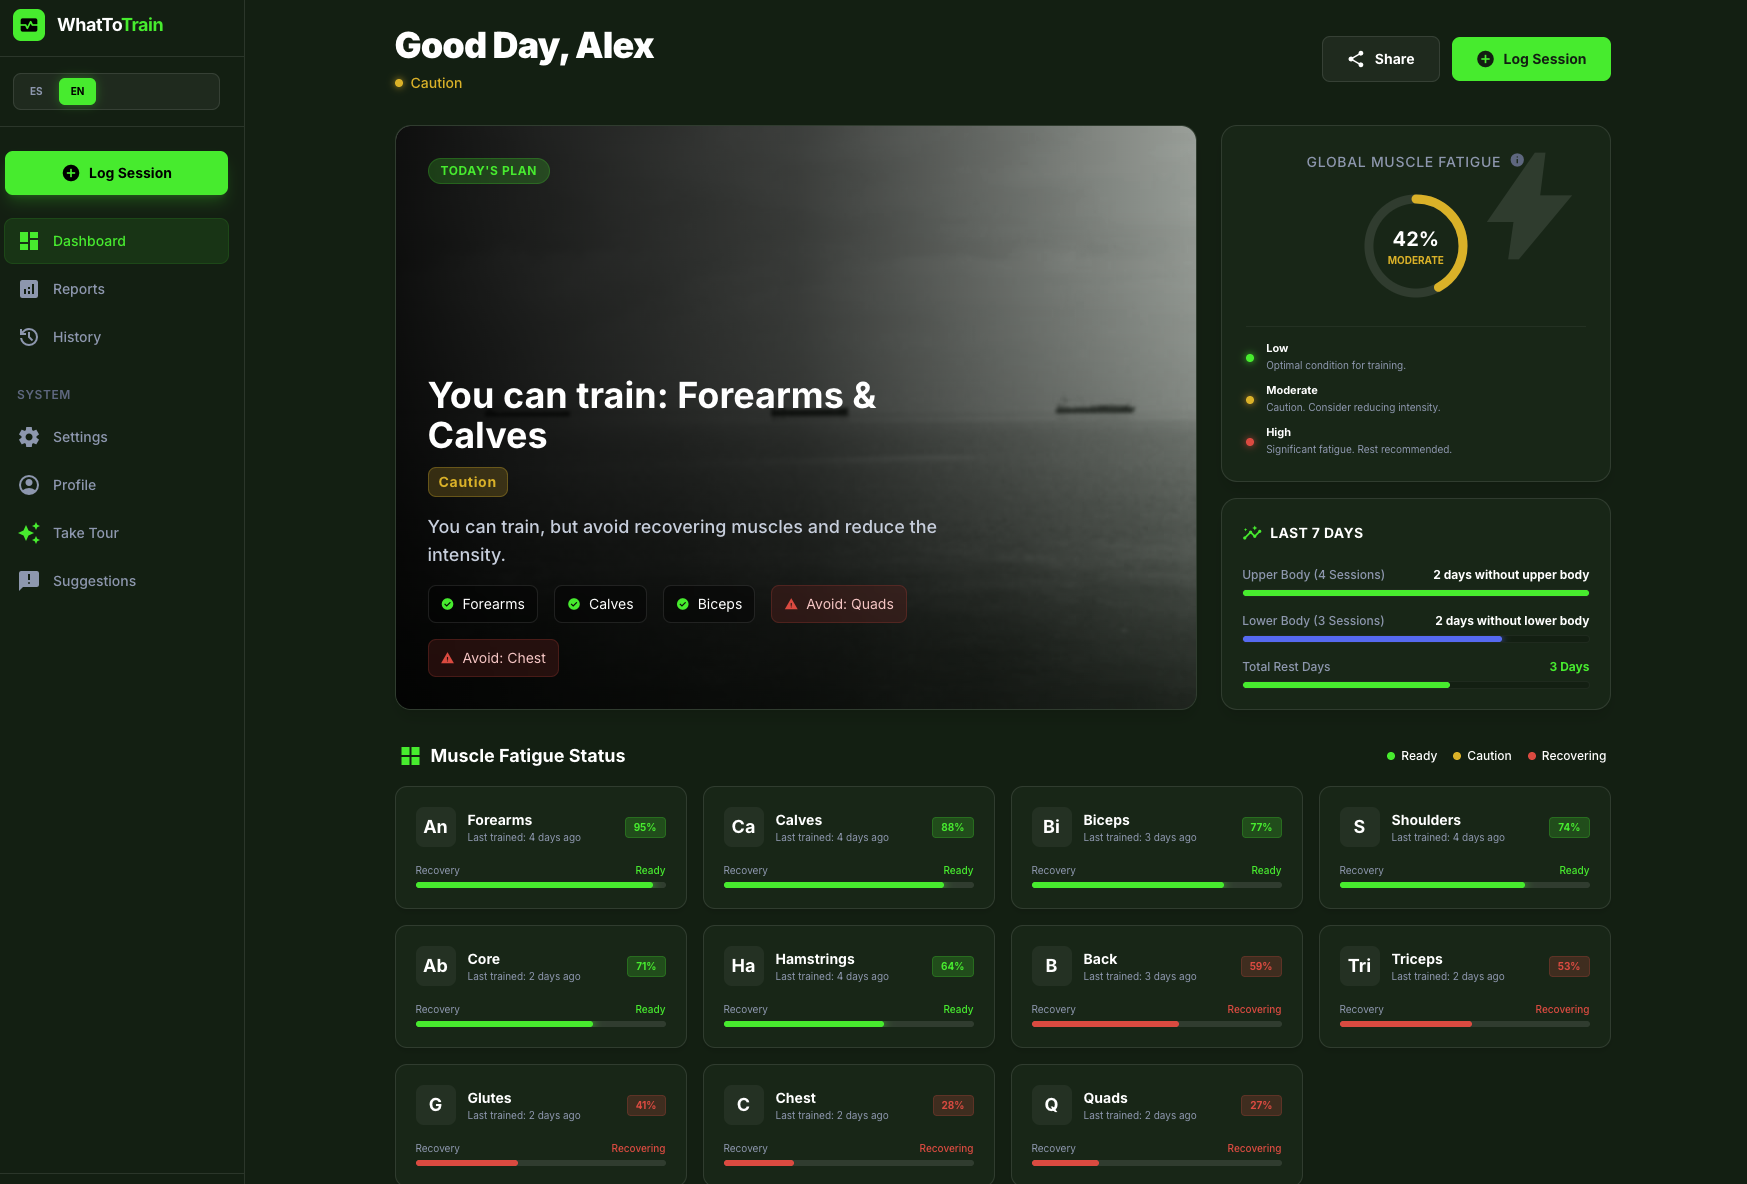
Task: Click the Avoid: Chest warning chip
Action: click(x=493, y=658)
